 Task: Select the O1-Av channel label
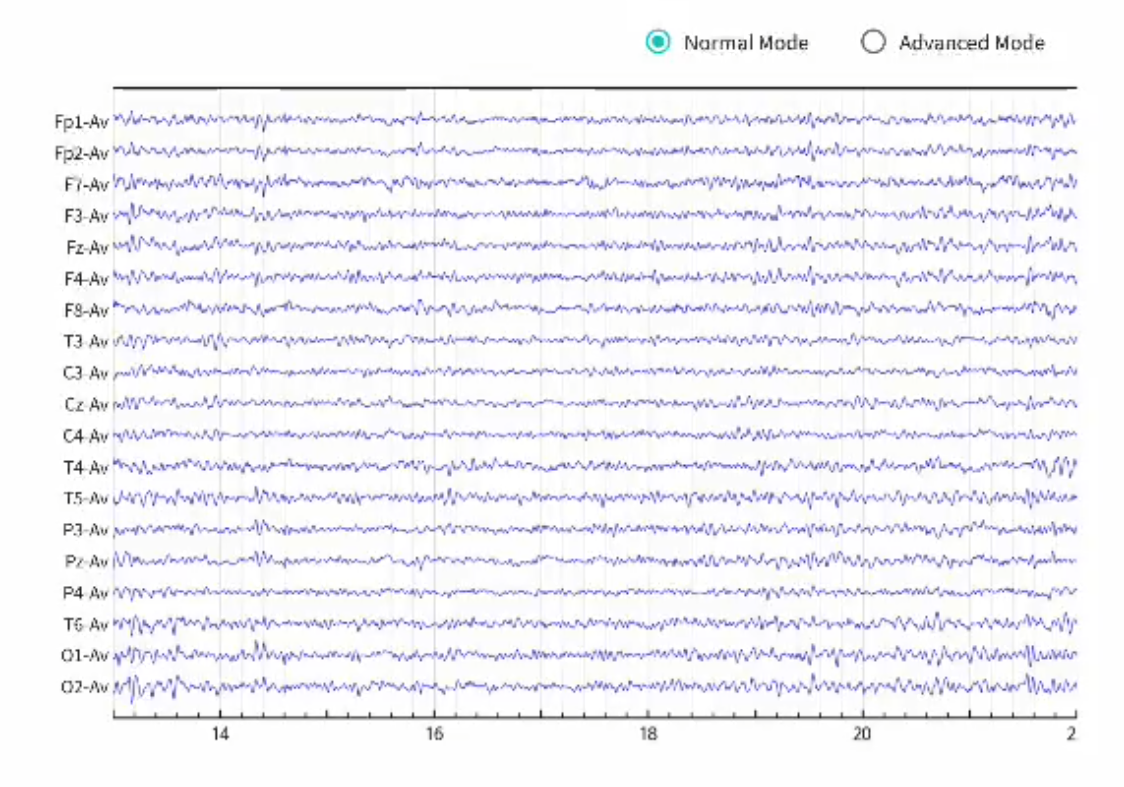85,656
